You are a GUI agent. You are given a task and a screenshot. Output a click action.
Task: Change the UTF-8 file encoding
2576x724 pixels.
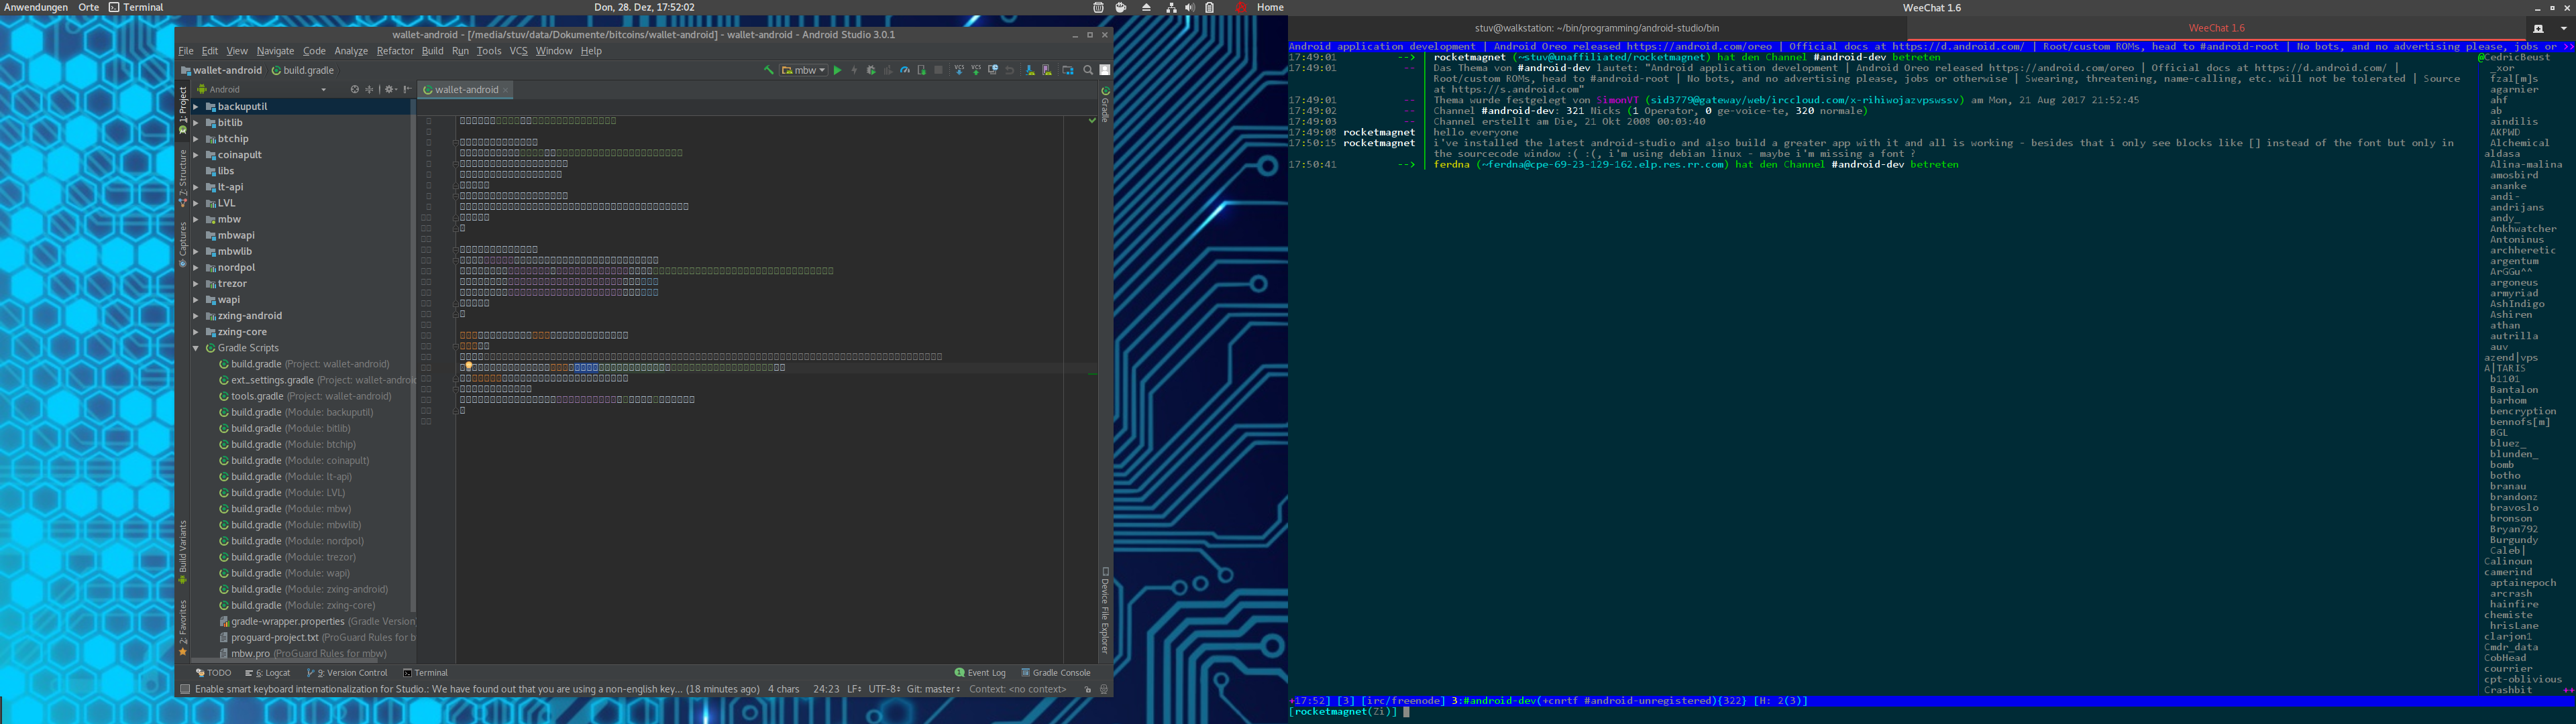[x=884, y=689]
